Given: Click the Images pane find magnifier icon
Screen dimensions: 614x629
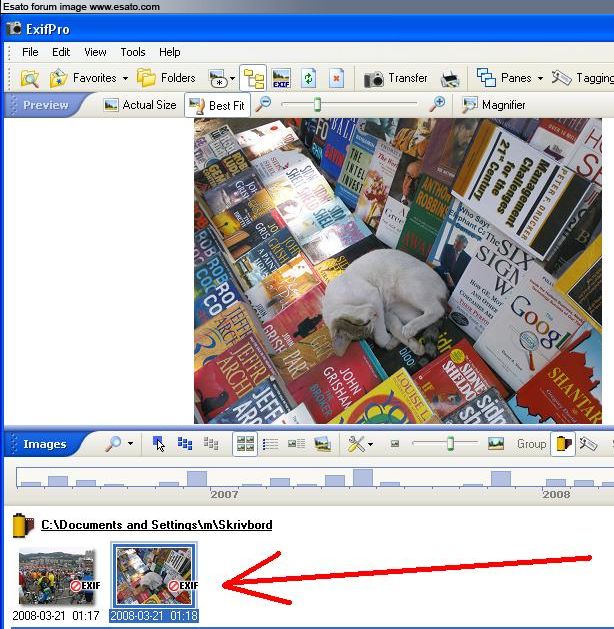Looking at the screenshot, I should [113, 444].
